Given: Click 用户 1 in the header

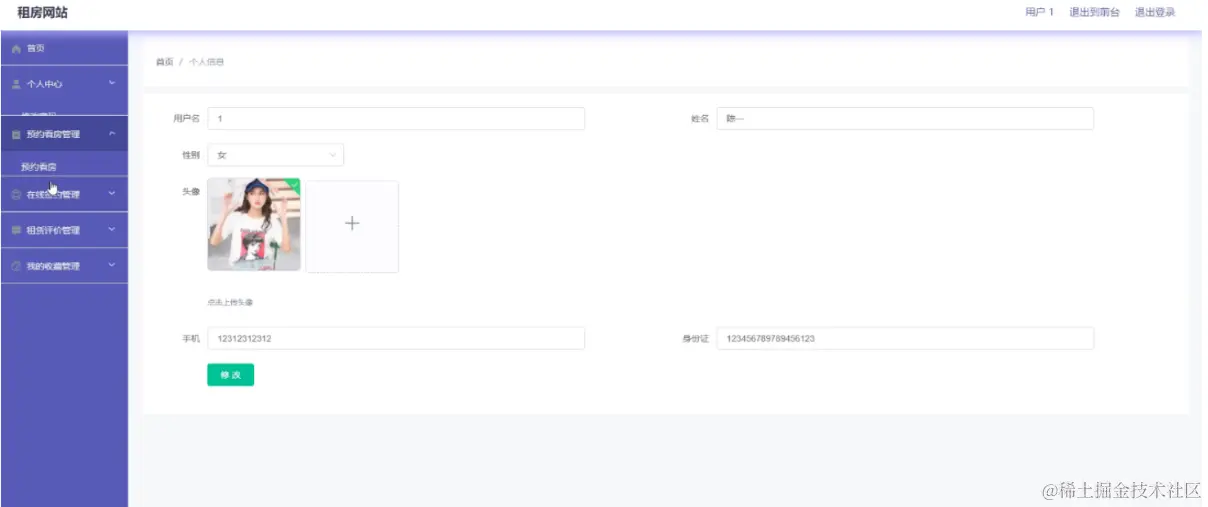Looking at the screenshot, I should coord(1039,12).
